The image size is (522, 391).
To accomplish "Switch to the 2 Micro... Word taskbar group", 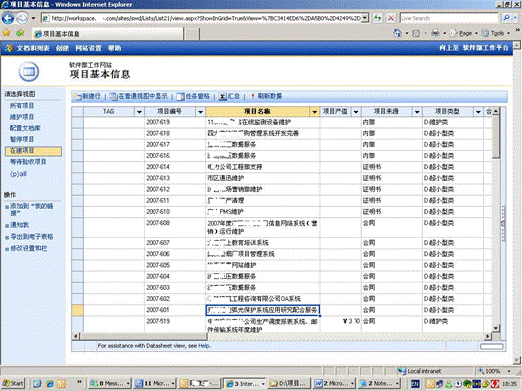I will click(334, 384).
